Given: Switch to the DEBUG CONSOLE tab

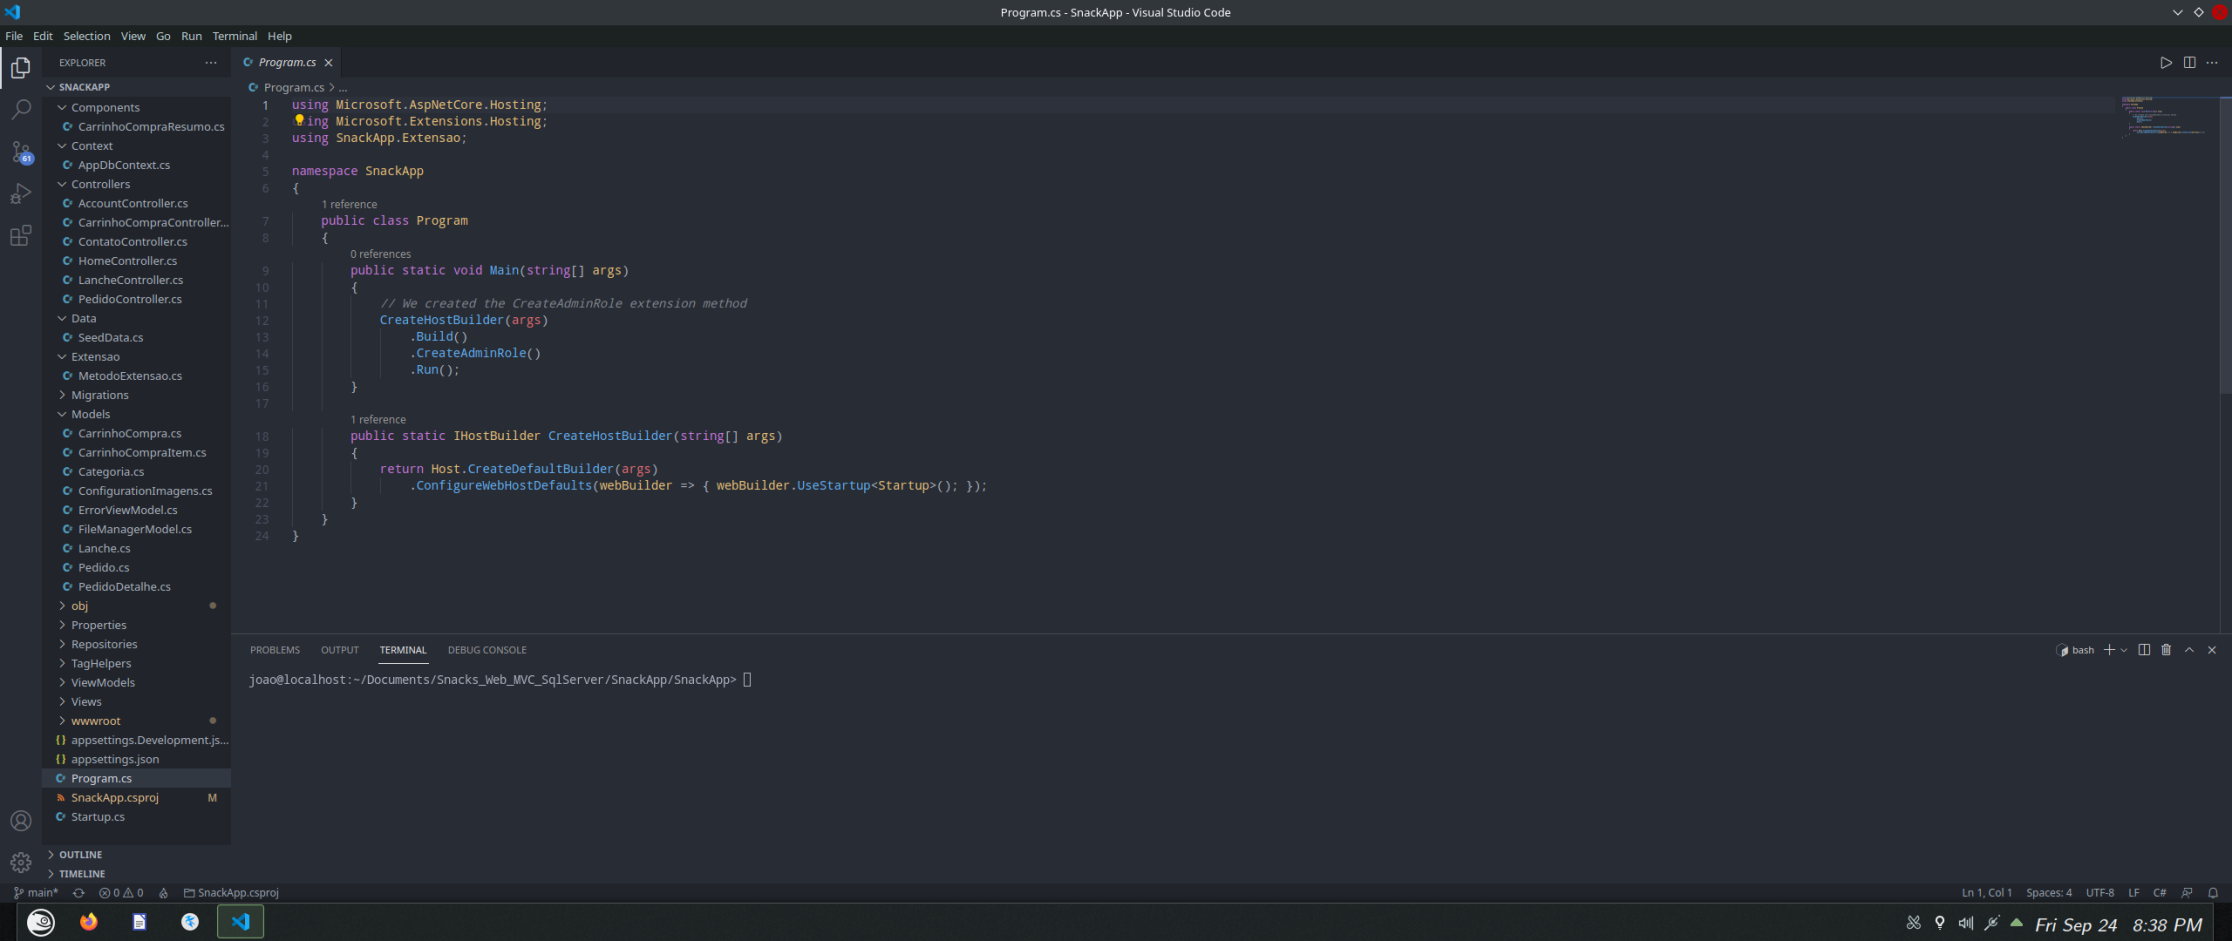Looking at the screenshot, I should (487, 650).
